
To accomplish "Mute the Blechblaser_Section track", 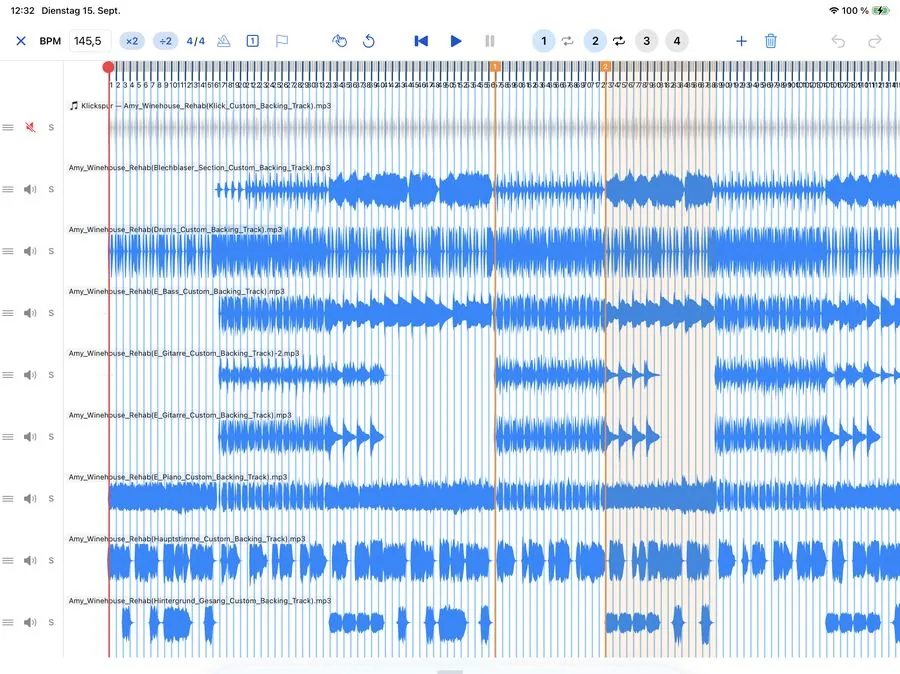I will pos(30,189).
